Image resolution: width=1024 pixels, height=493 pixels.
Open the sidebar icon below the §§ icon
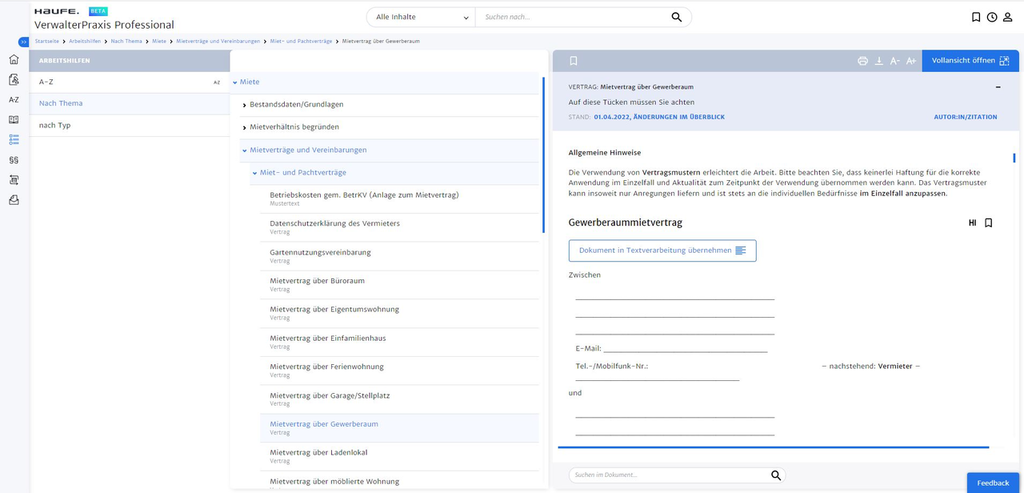click(x=14, y=180)
